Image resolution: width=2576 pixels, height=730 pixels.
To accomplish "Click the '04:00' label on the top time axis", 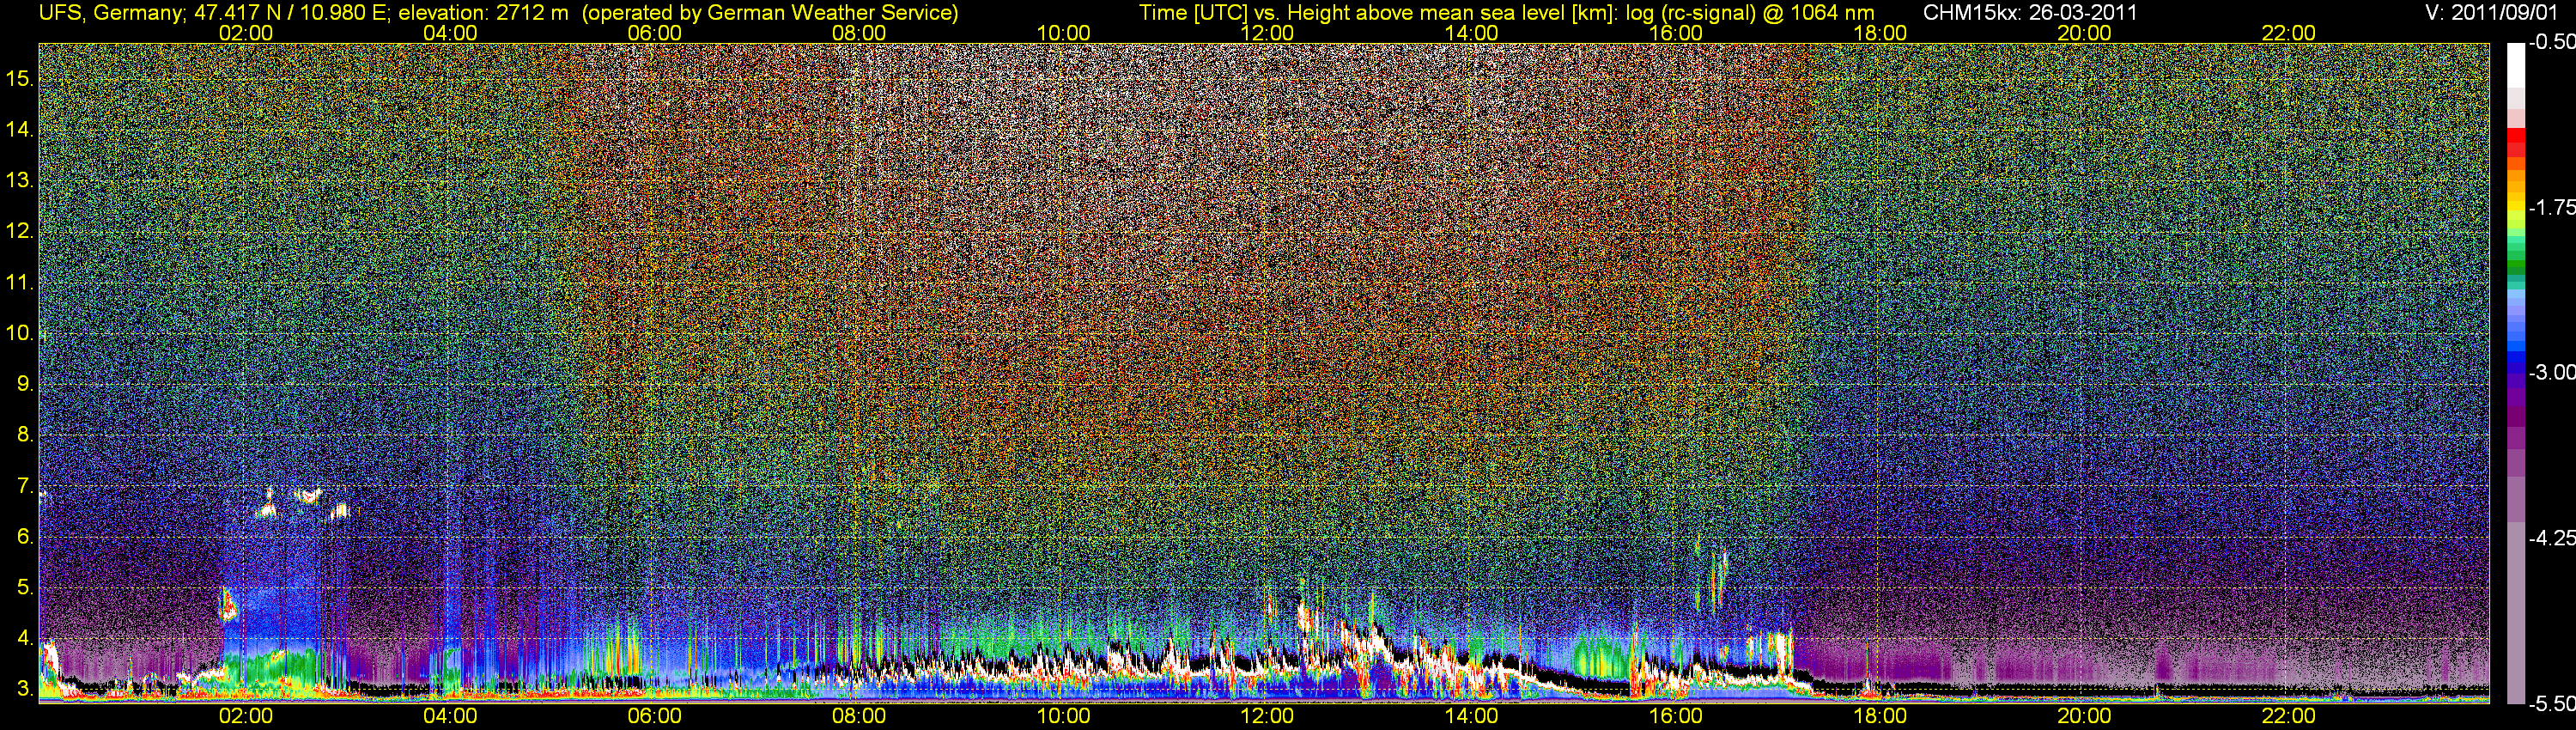I will tap(450, 33).
